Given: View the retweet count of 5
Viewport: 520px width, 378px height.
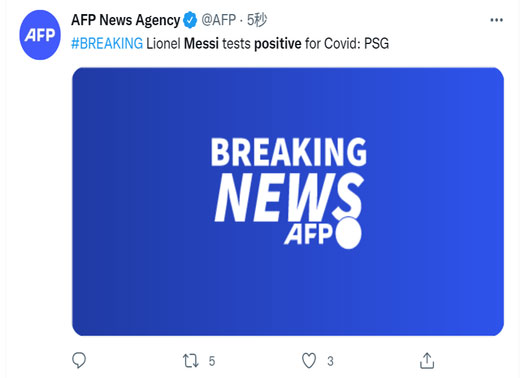Looking at the screenshot, I should point(212,361).
